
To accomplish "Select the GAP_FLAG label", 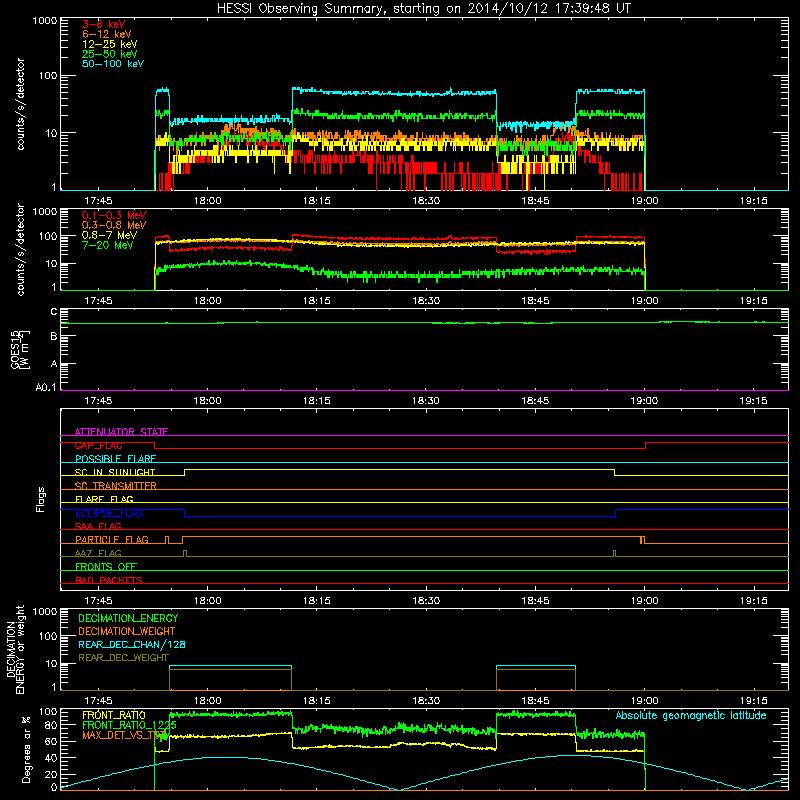I will pos(99,445).
